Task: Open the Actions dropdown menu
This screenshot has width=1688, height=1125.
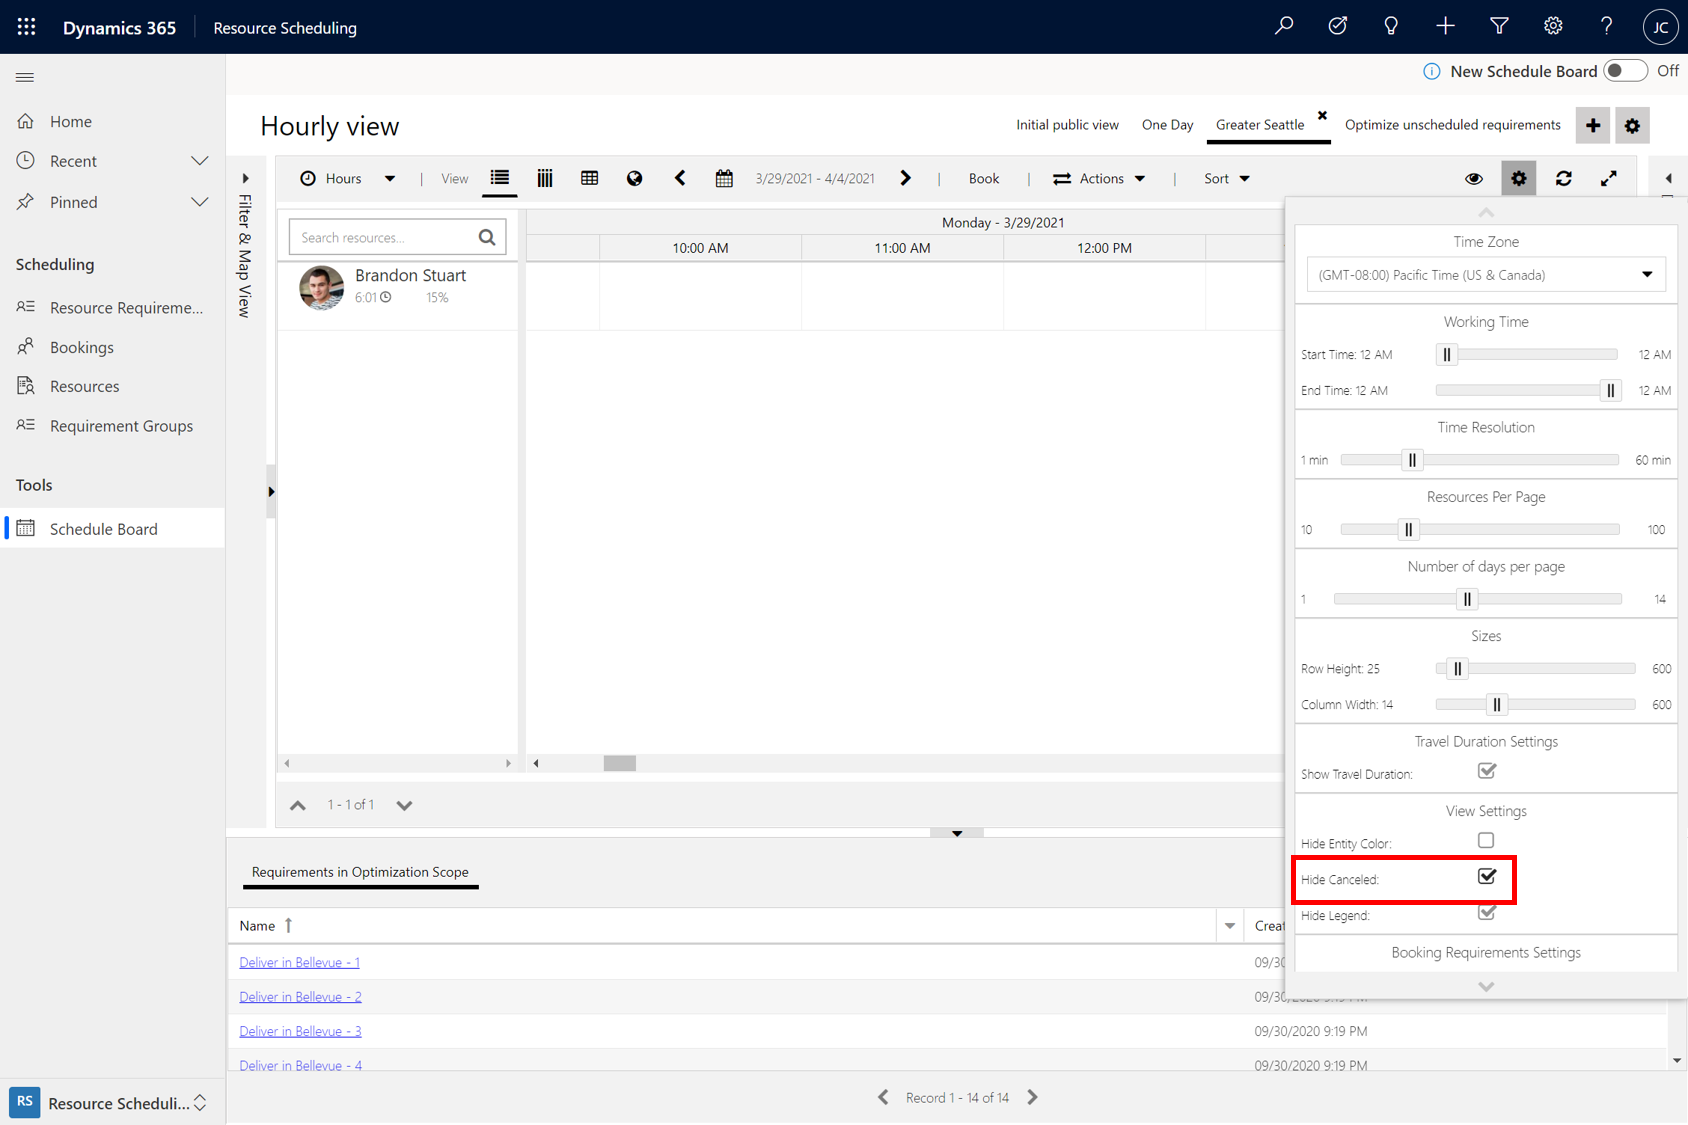Action: pyautogui.click(x=1099, y=178)
